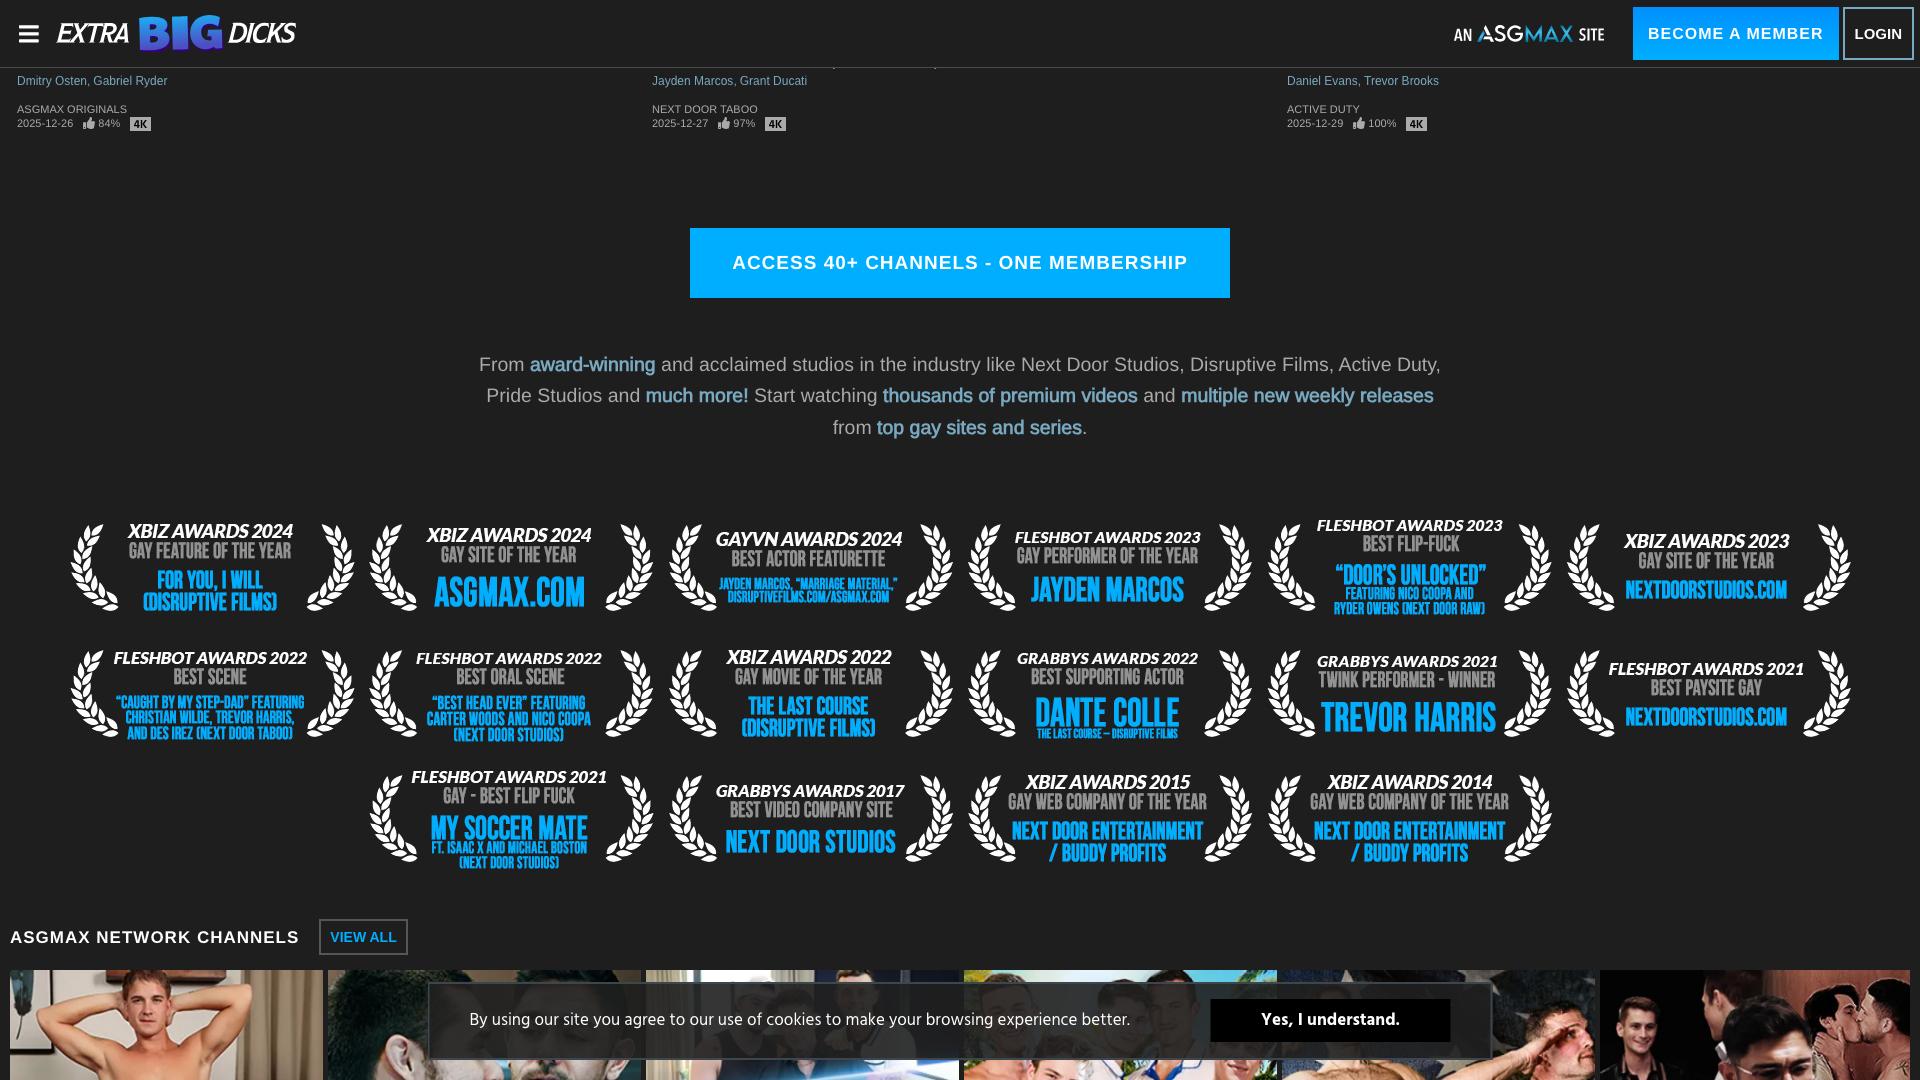Image resolution: width=1920 pixels, height=1080 pixels.
Task: Click thumbs-up icon showing 84% rating
Action: click(x=89, y=124)
